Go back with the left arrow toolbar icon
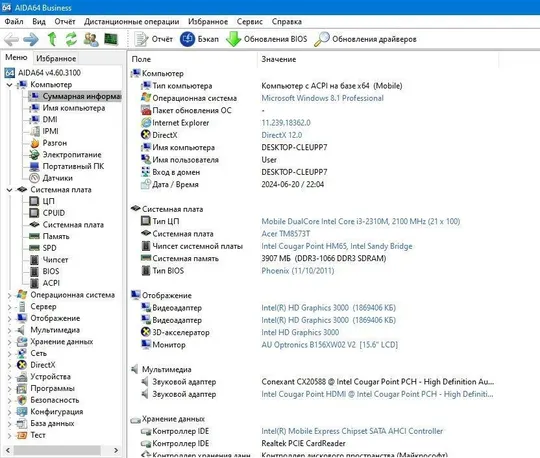This screenshot has height=458, width=540. click(x=11, y=39)
